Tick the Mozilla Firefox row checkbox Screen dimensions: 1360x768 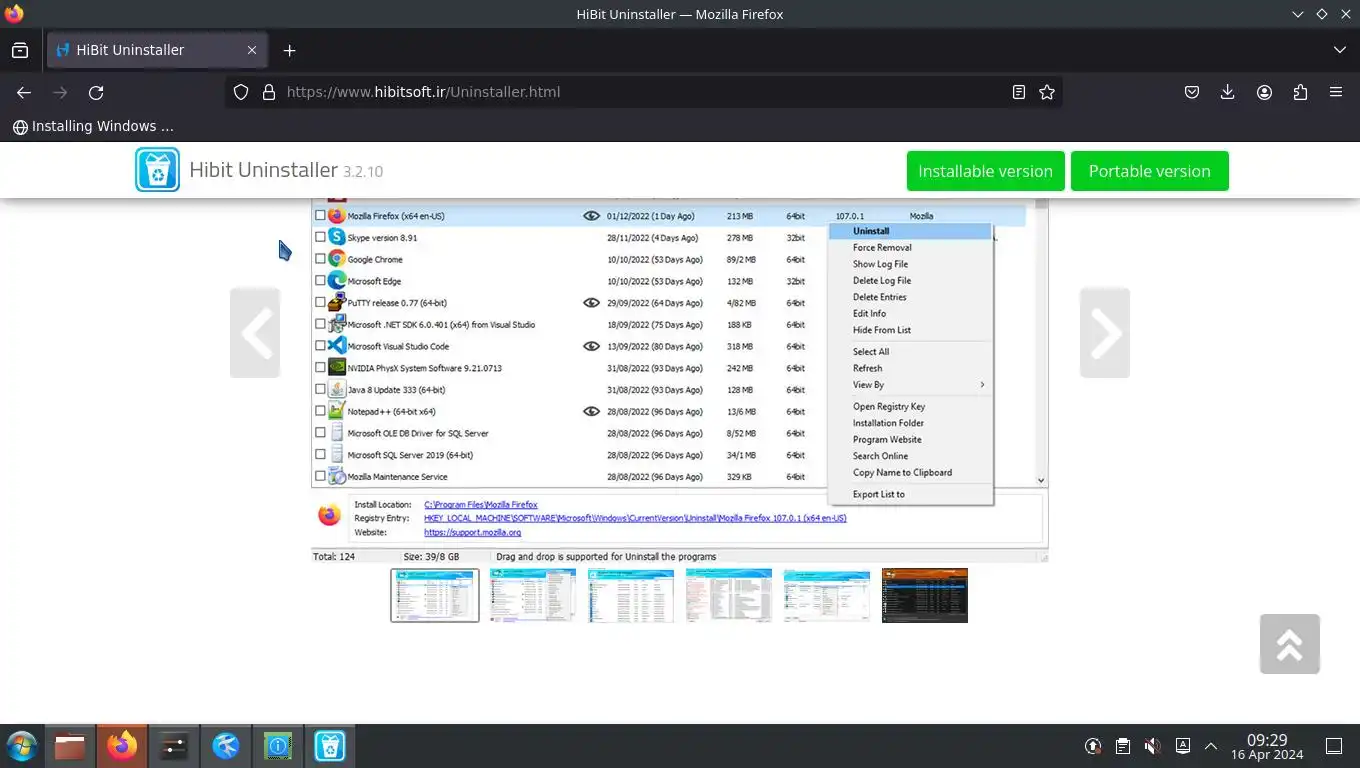coord(320,215)
